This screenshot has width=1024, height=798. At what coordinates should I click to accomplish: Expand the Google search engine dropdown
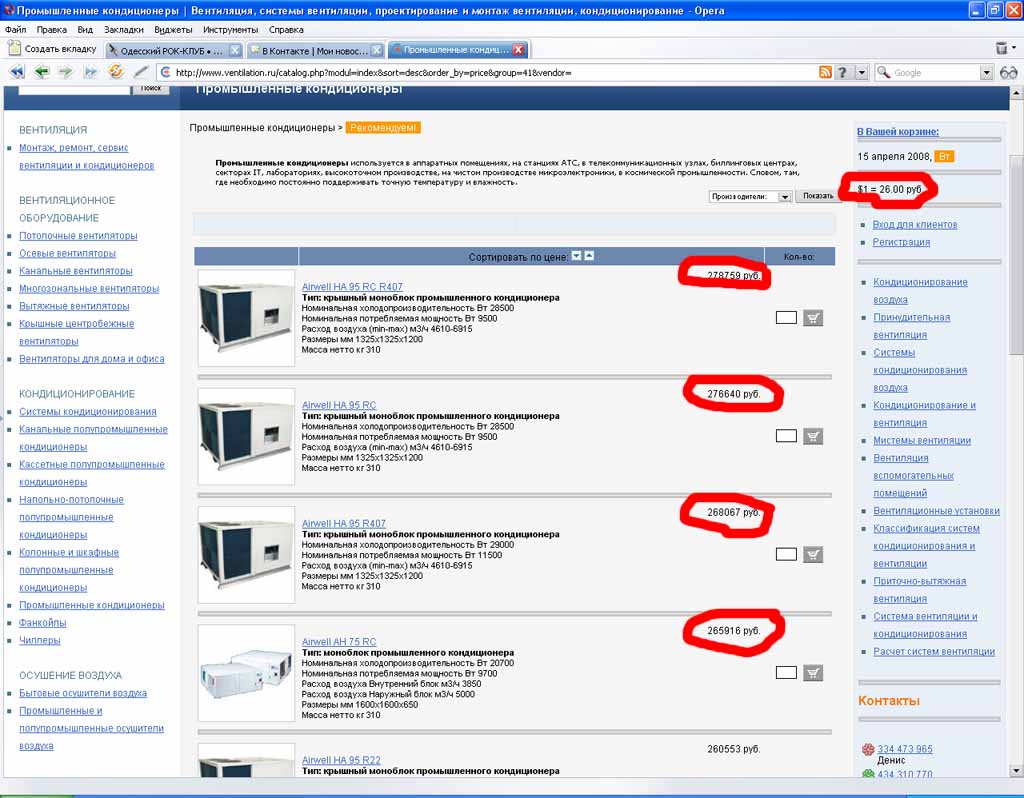(x=986, y=72)
